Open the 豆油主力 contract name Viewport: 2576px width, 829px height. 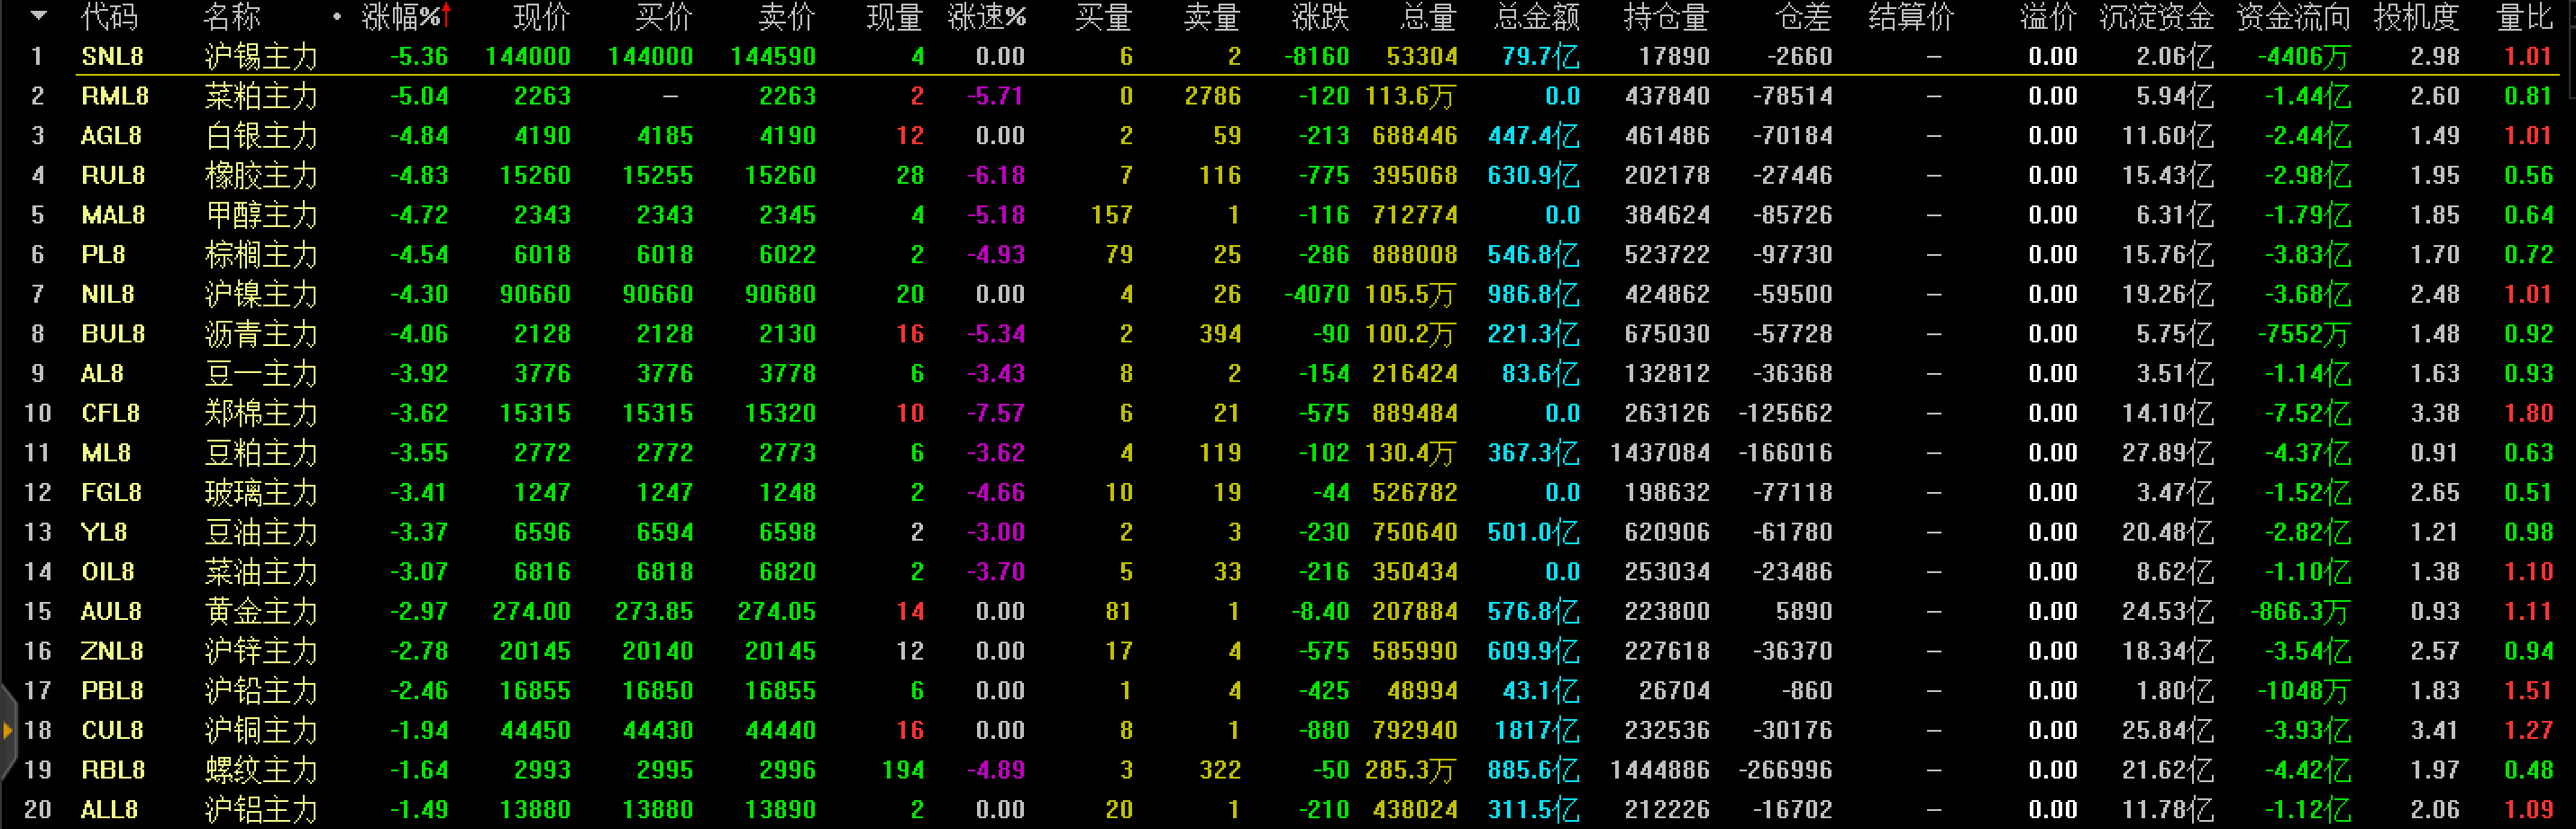(261, 532)
